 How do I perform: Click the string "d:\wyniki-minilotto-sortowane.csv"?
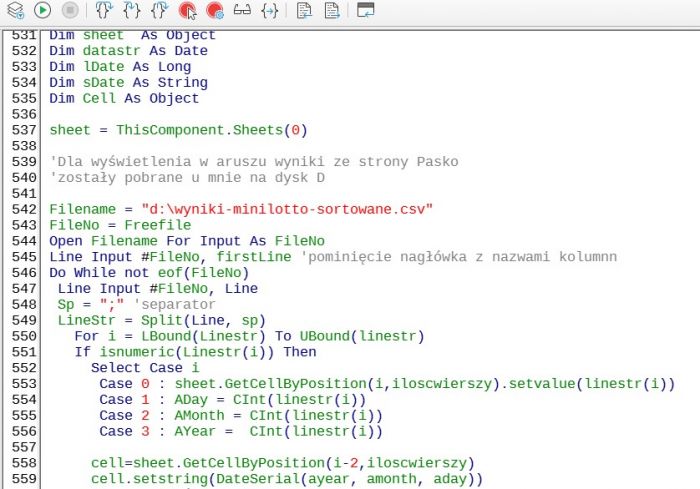coord(287,209)
